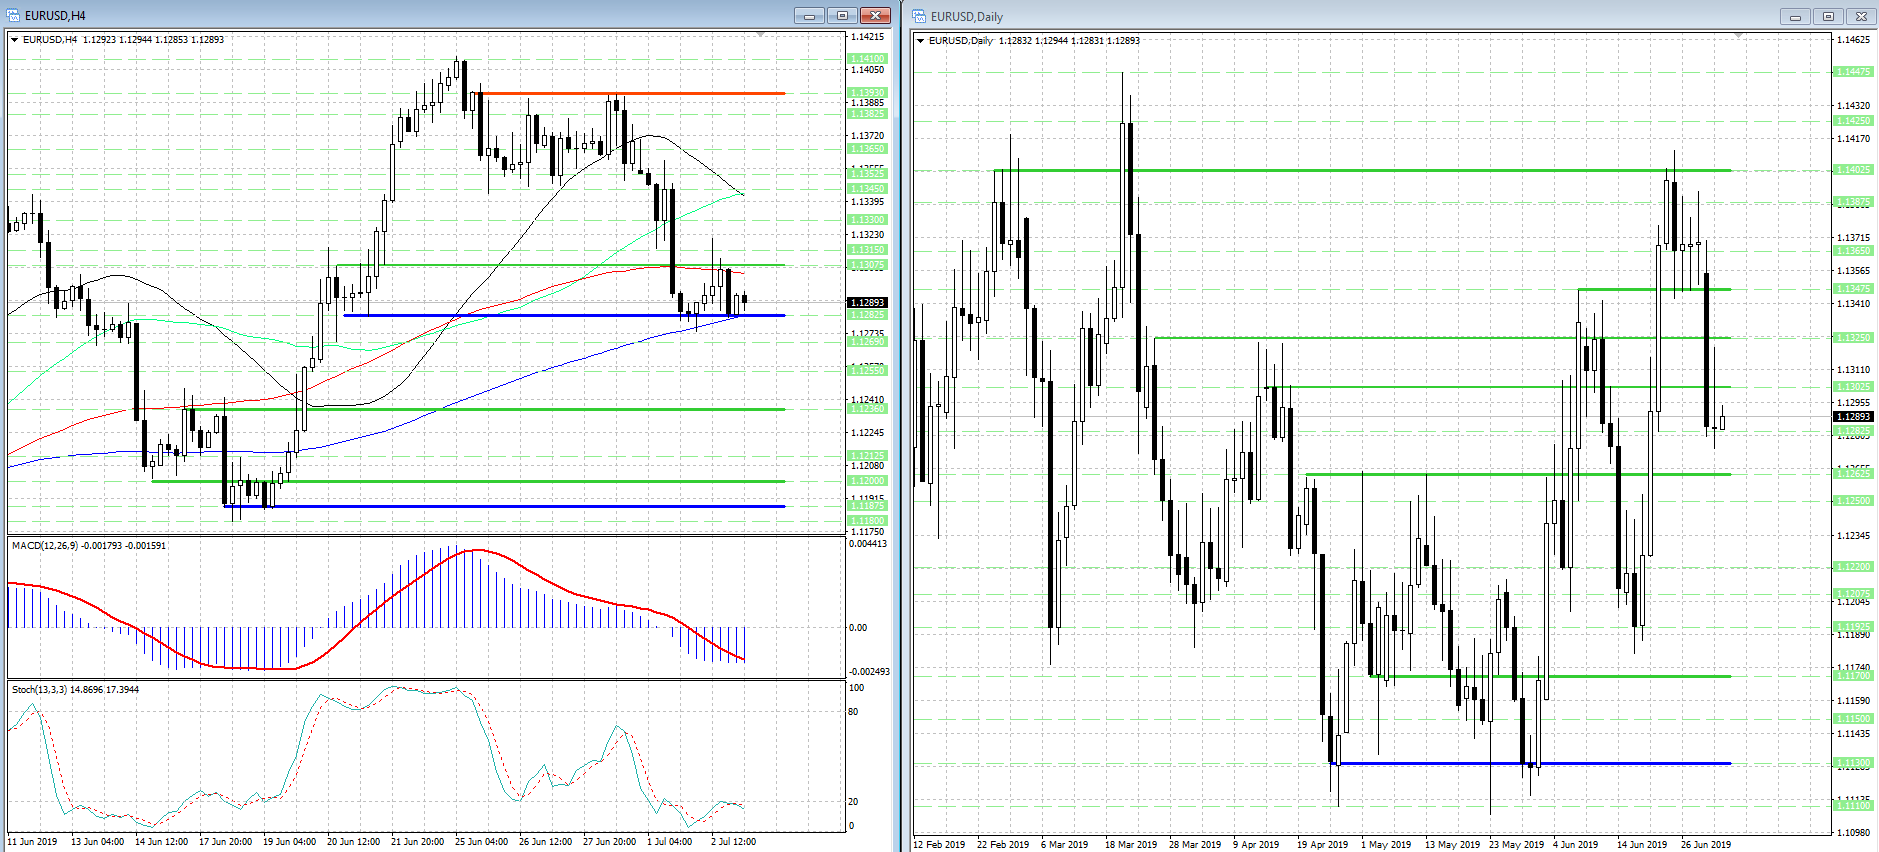Click the EURUSD,Daily window title text

(966, 17)
